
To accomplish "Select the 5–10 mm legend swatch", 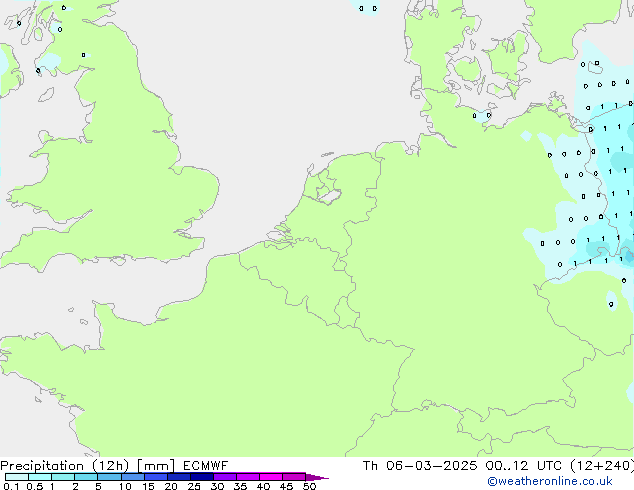I will coord(109,477).
